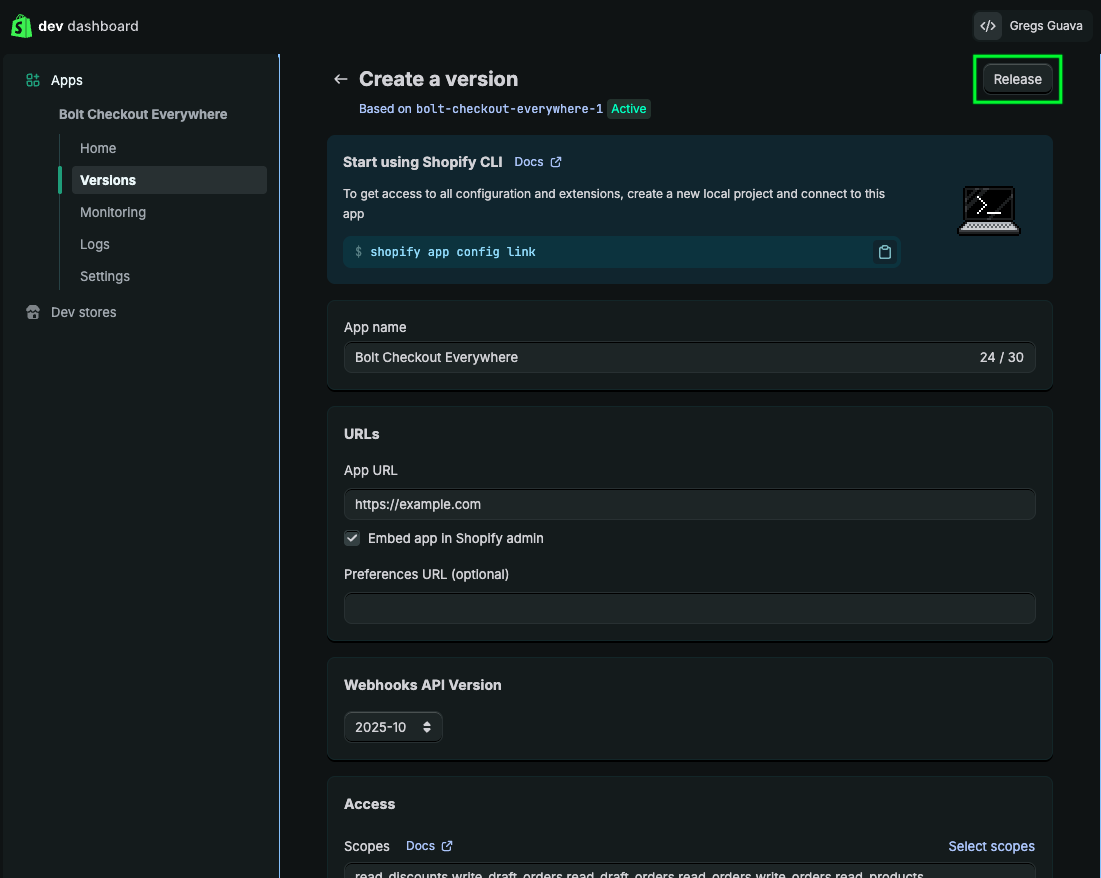Click the Preferences URL optional field
Viewport: 1101px width, 878px height.
point(689,608)
